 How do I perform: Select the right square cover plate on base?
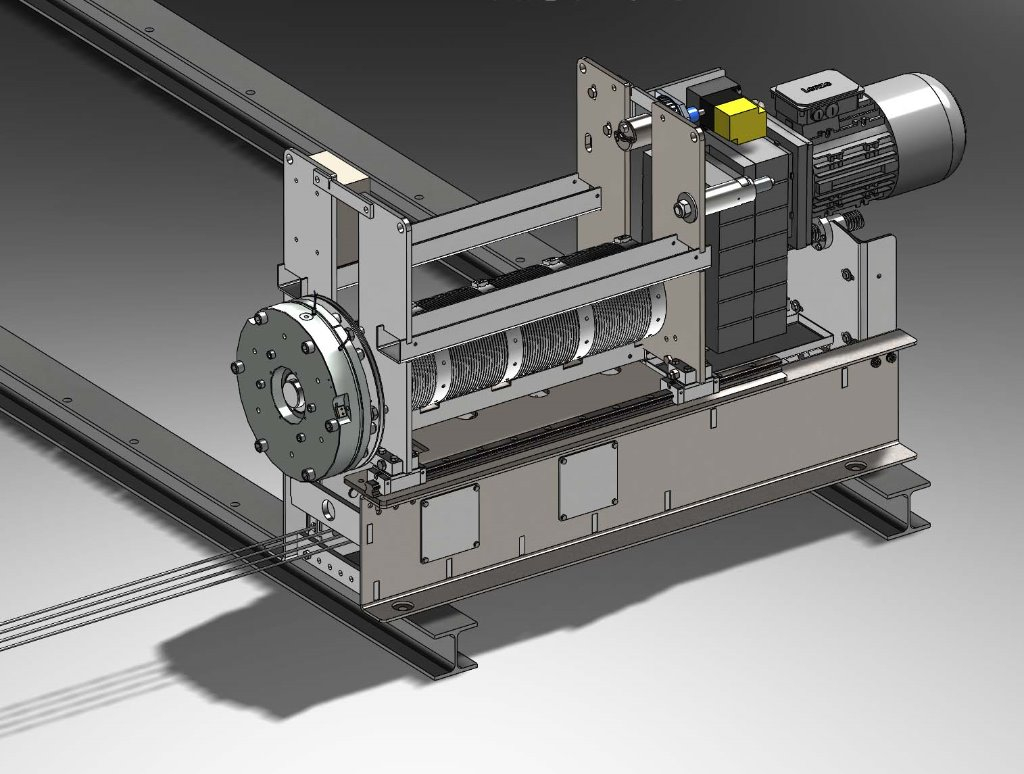pyautogui.click(x=587, y=479)
